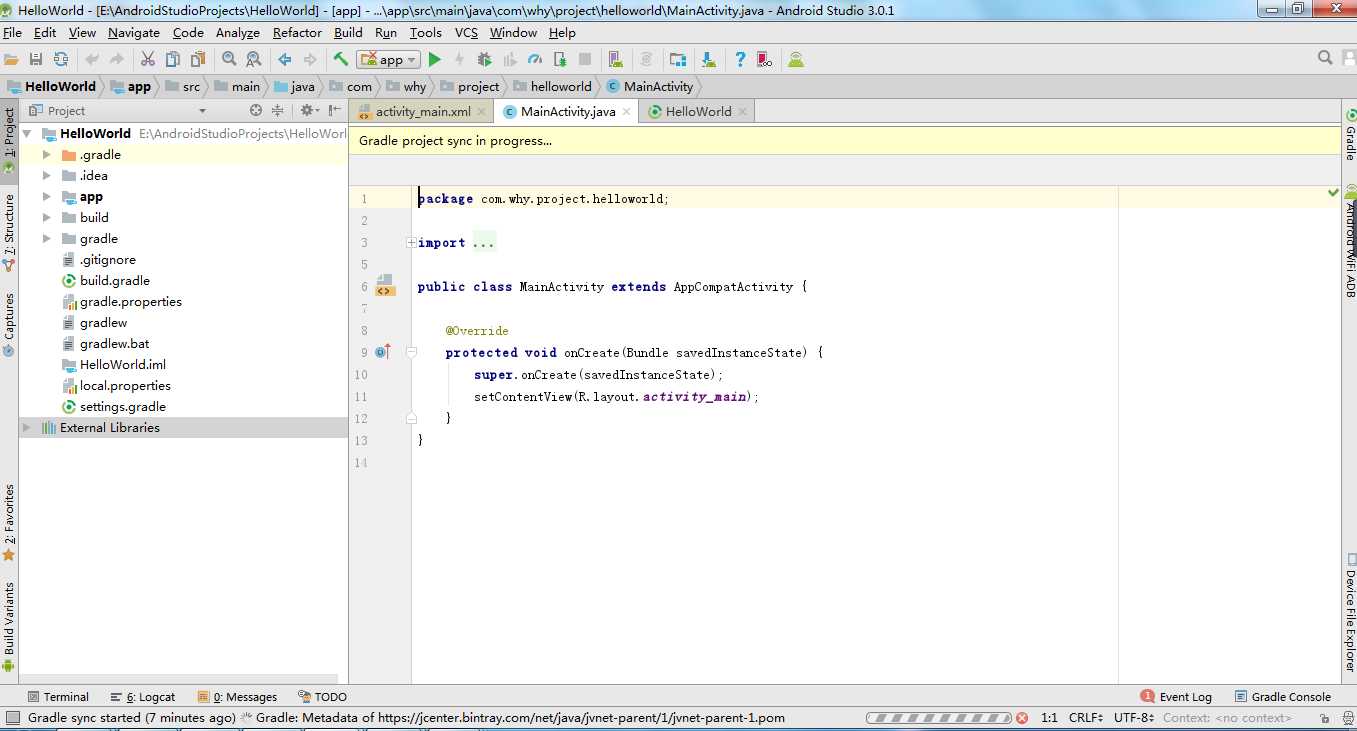Open the app run configuration dropdown
Screen dimensions: 1357x731
coord(390,60)
